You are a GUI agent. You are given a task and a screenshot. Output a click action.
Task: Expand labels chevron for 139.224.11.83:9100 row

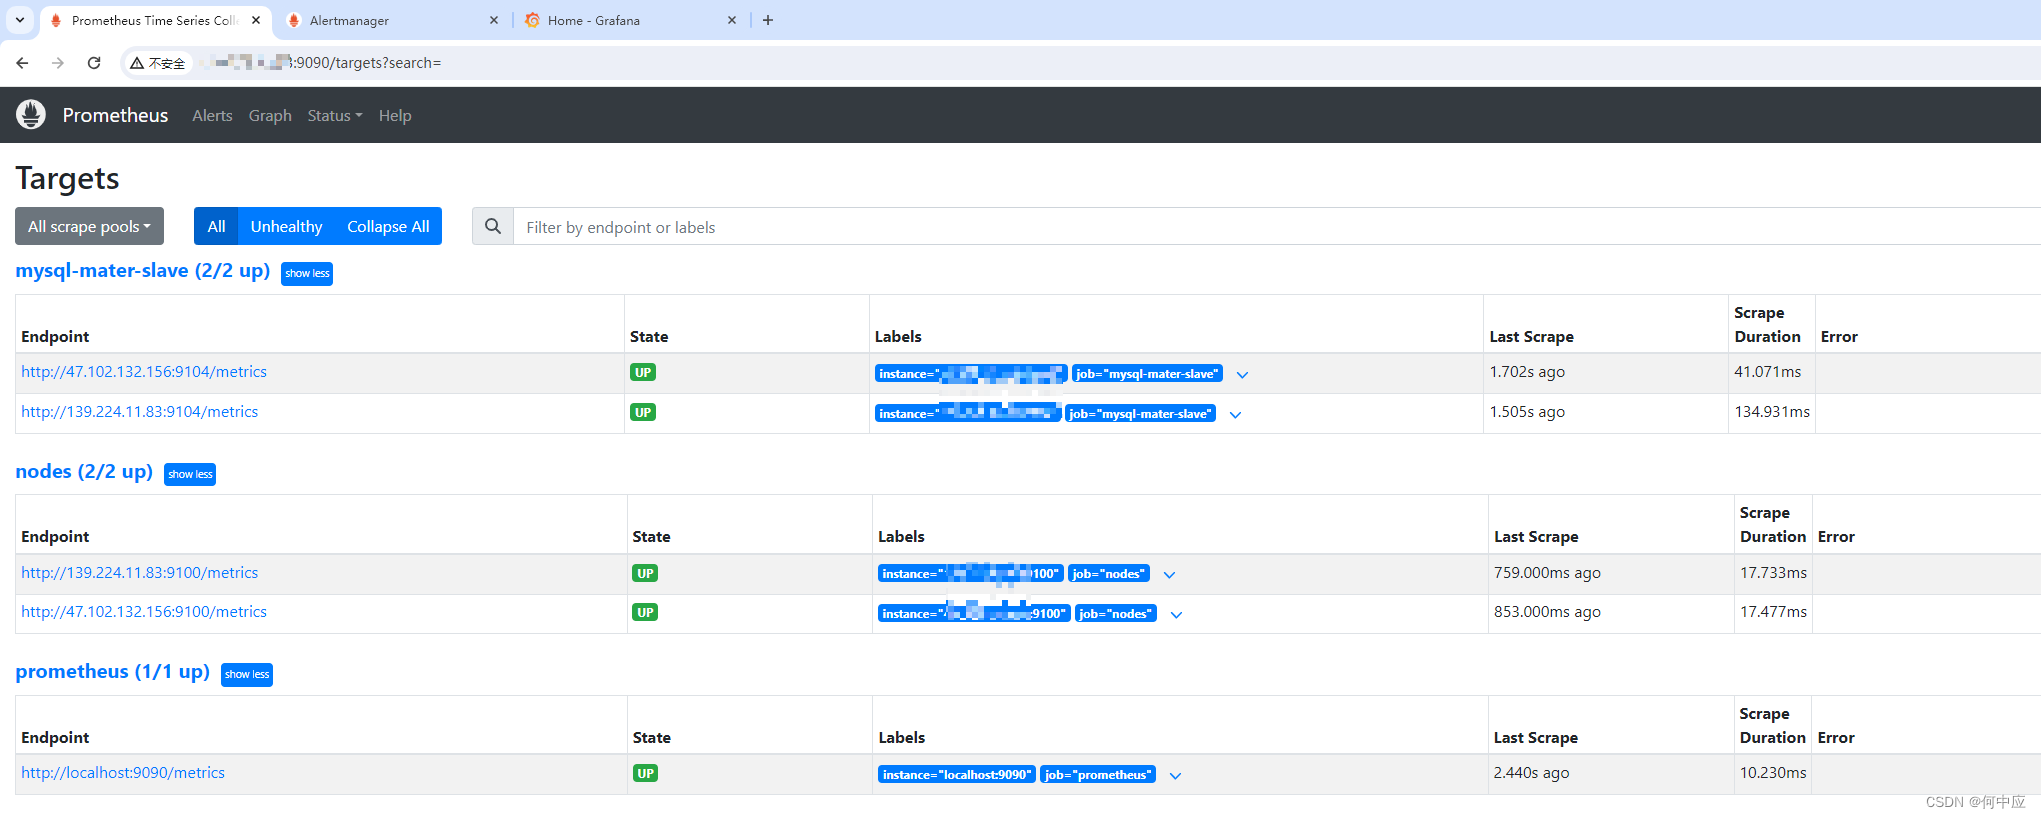coord(1169,575)
